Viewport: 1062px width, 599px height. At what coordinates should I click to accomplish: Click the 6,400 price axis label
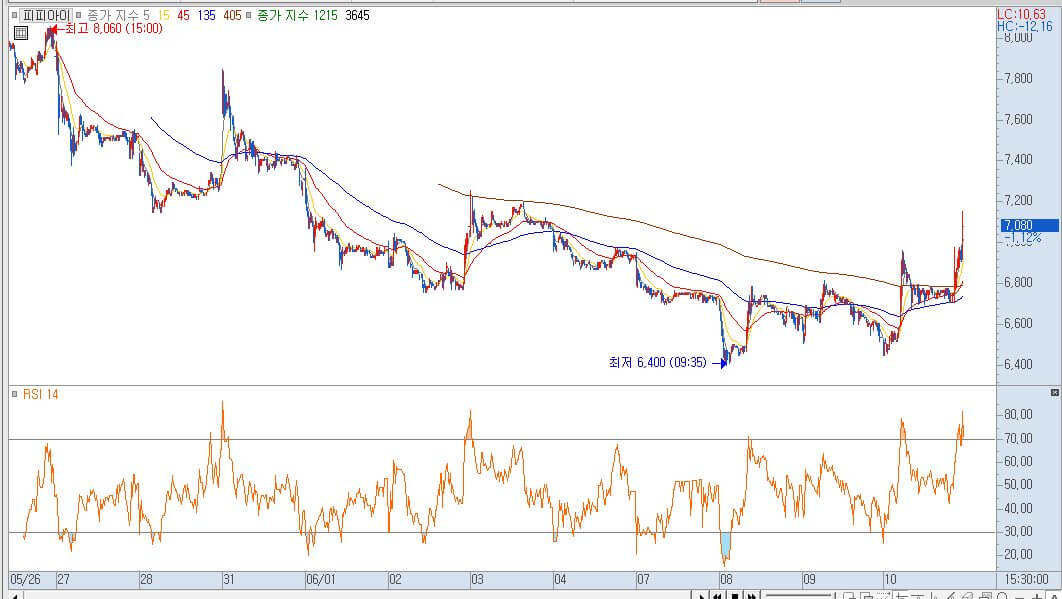pos(1019,365)
